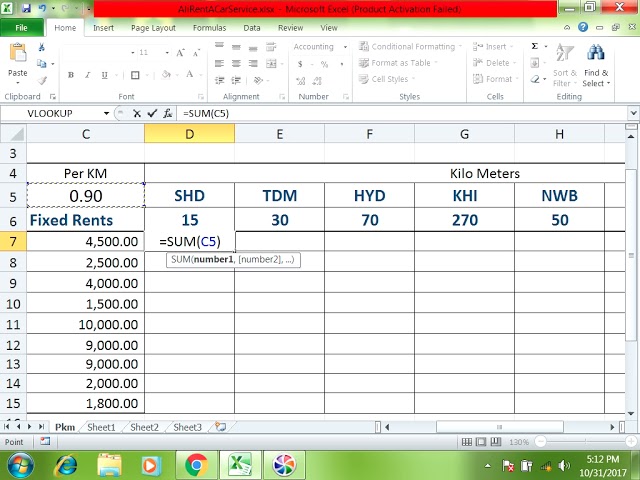This screenshot has height=480, width=640.
Task: Click the Insert Function fx icon
Action: [x=167, y=113]
